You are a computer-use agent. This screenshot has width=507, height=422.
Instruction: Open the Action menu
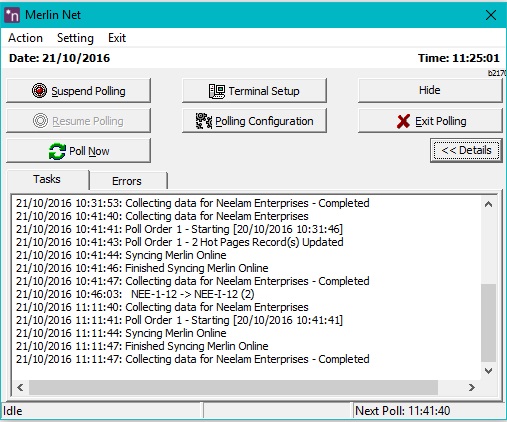click(x=25, y=38)
